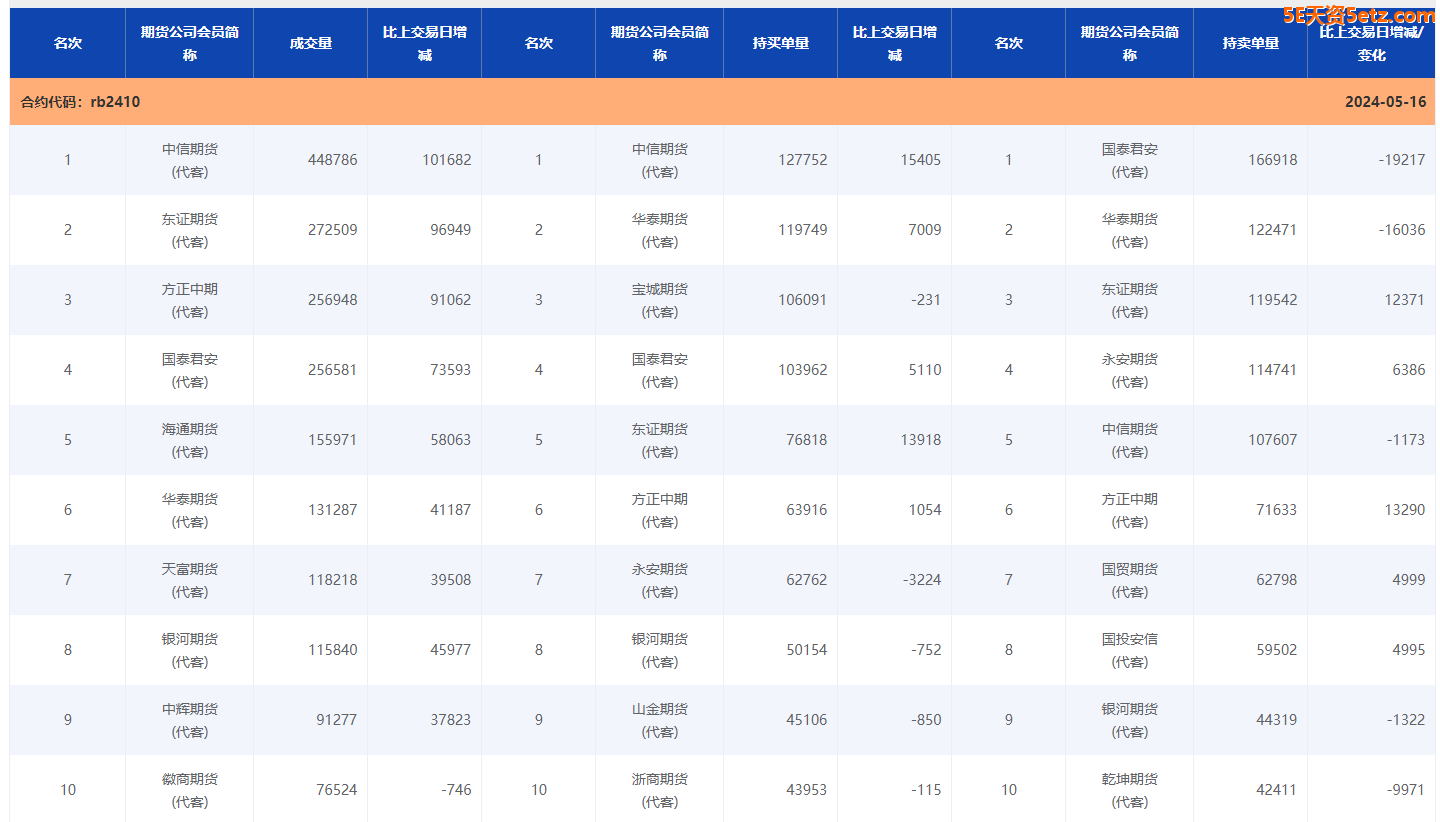
Task: Select volume value 256581
Action: pos(332,370)
